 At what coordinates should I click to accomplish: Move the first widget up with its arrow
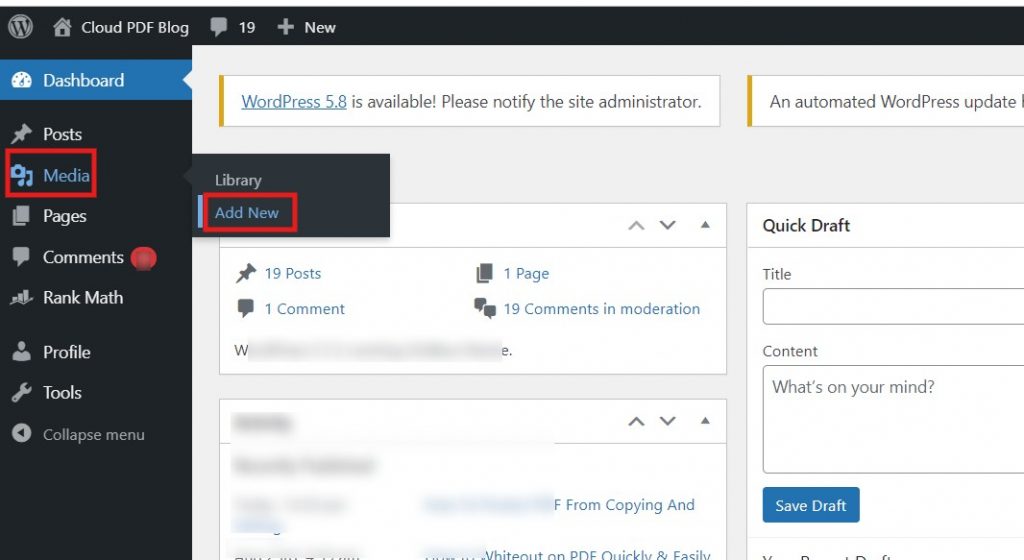pos(636,225)
